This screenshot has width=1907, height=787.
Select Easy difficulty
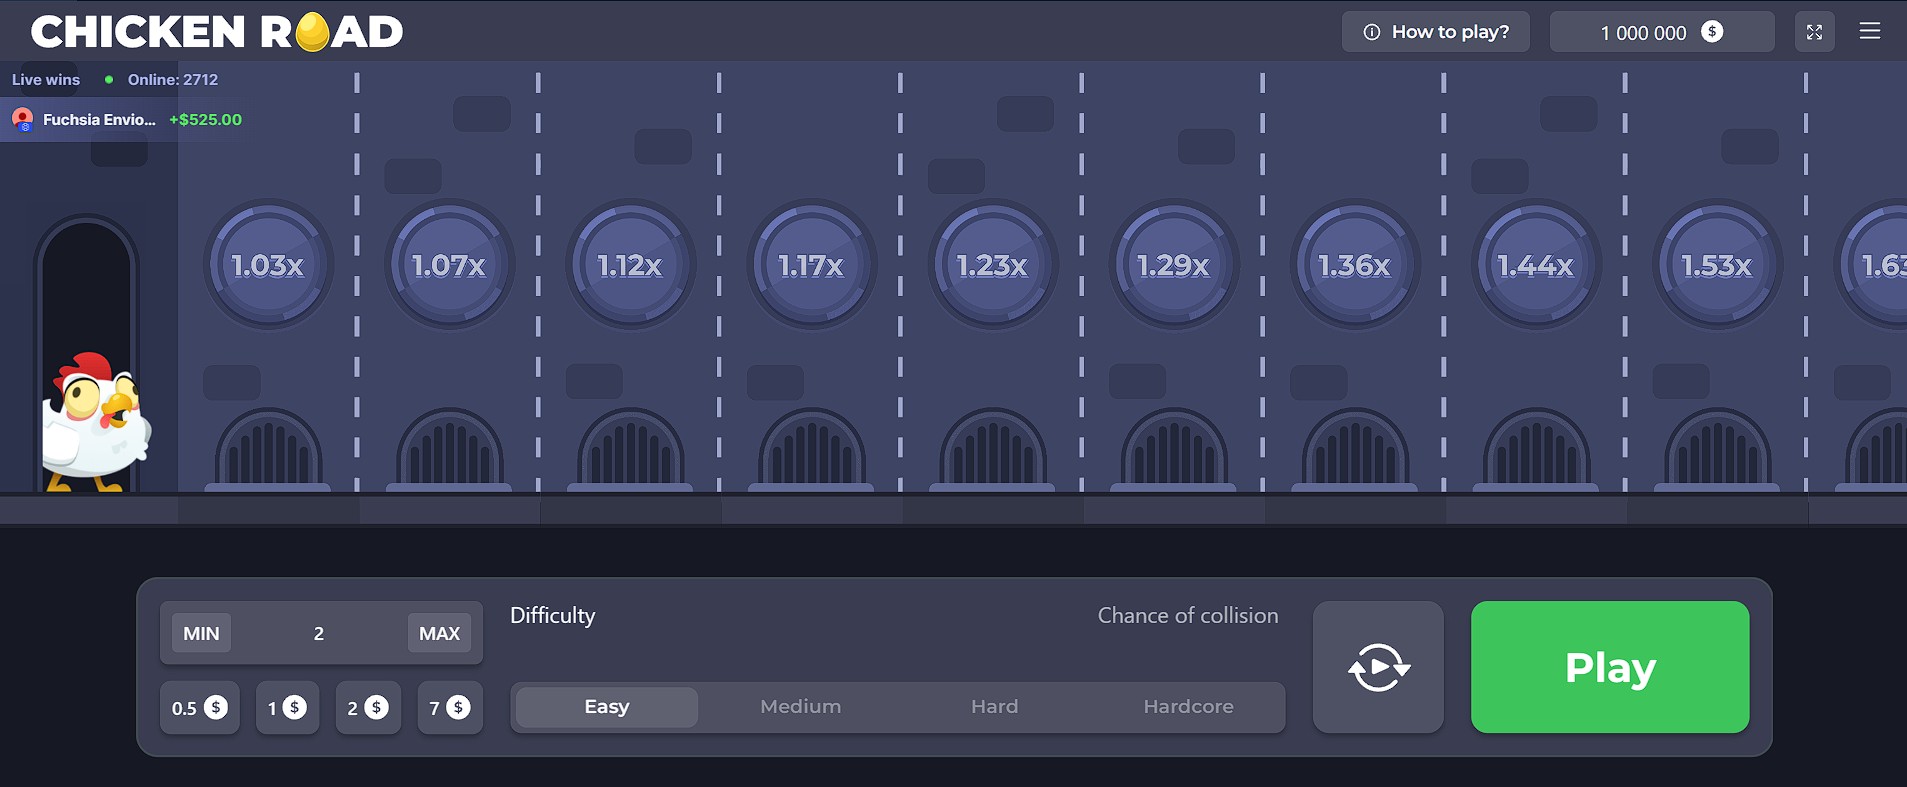(606, 707)
